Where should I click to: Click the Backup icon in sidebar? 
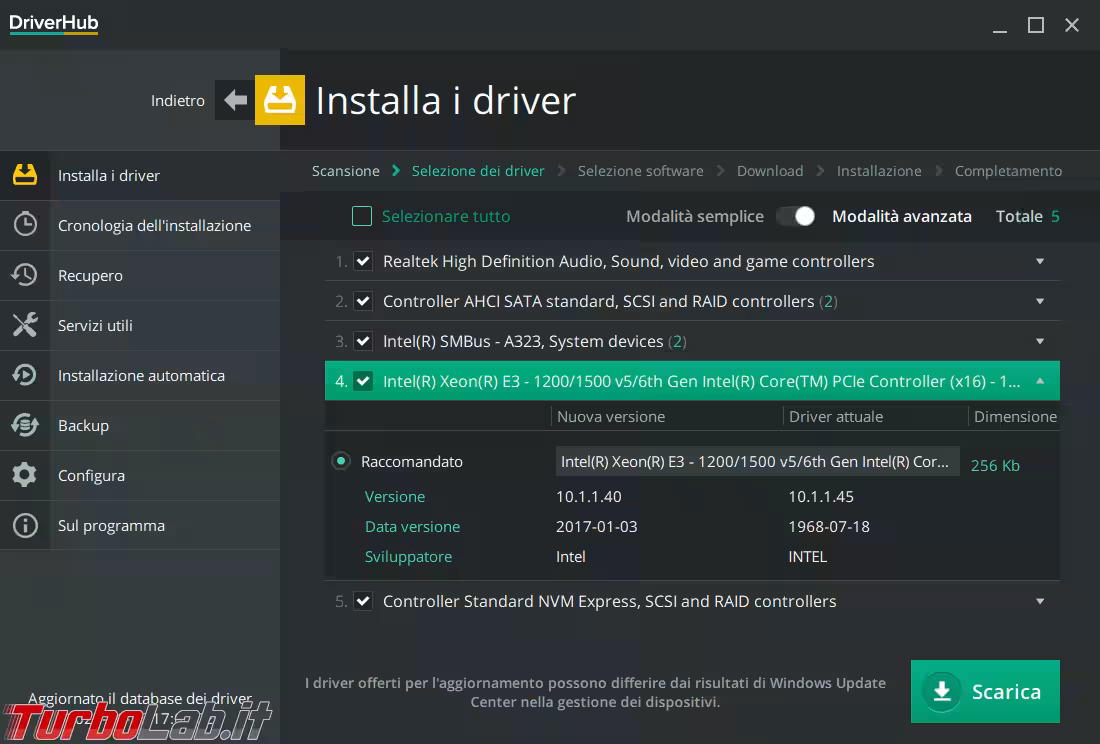[25, 425]
